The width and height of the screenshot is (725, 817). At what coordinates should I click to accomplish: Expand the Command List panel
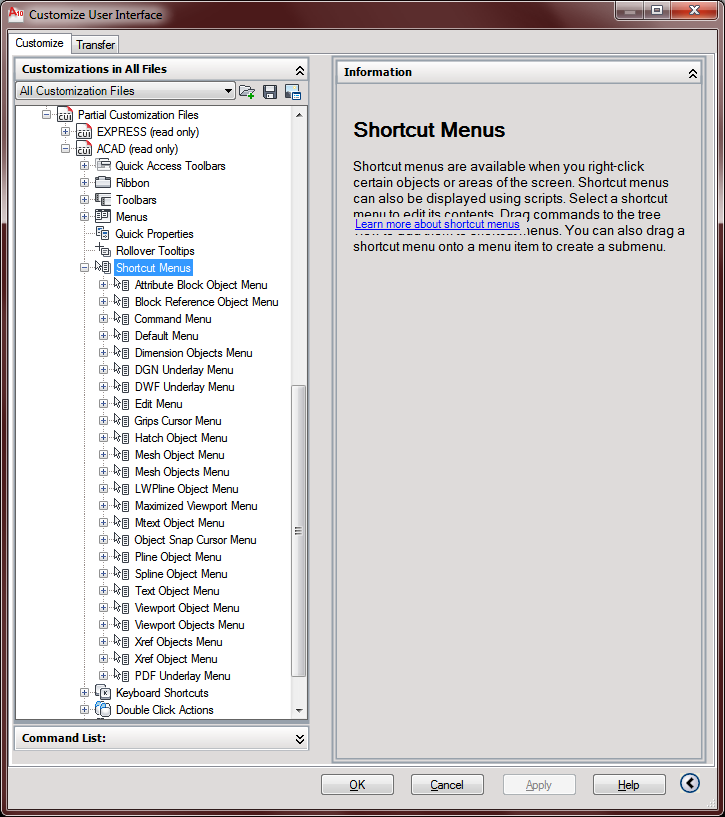[300, 739]
